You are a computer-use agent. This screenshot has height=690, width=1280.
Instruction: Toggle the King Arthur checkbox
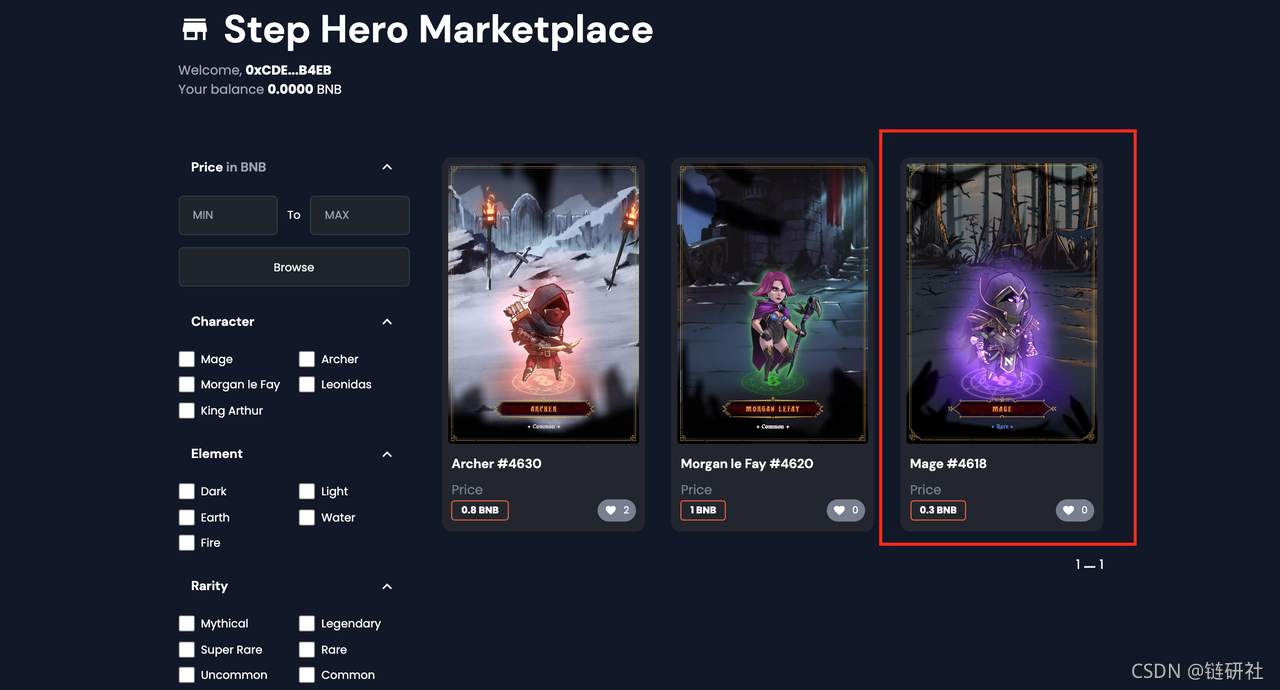187,410
